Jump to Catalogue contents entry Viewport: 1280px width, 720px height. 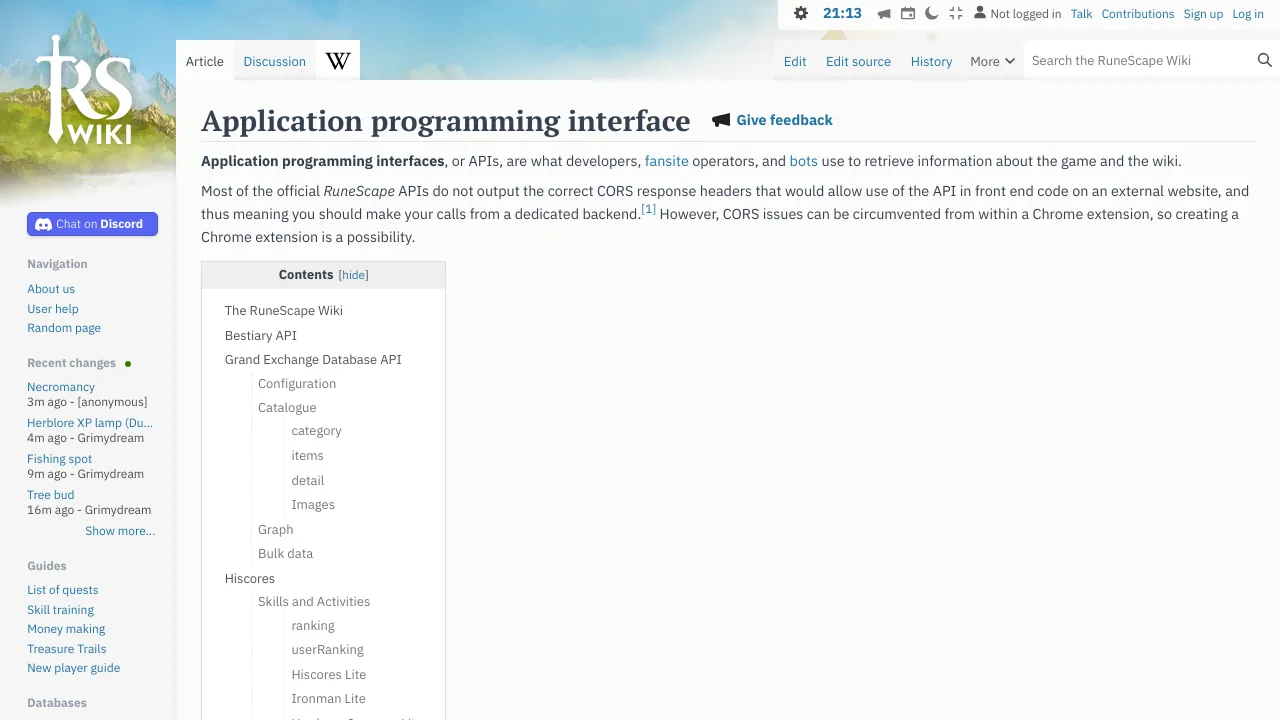[x=287, y=408]
